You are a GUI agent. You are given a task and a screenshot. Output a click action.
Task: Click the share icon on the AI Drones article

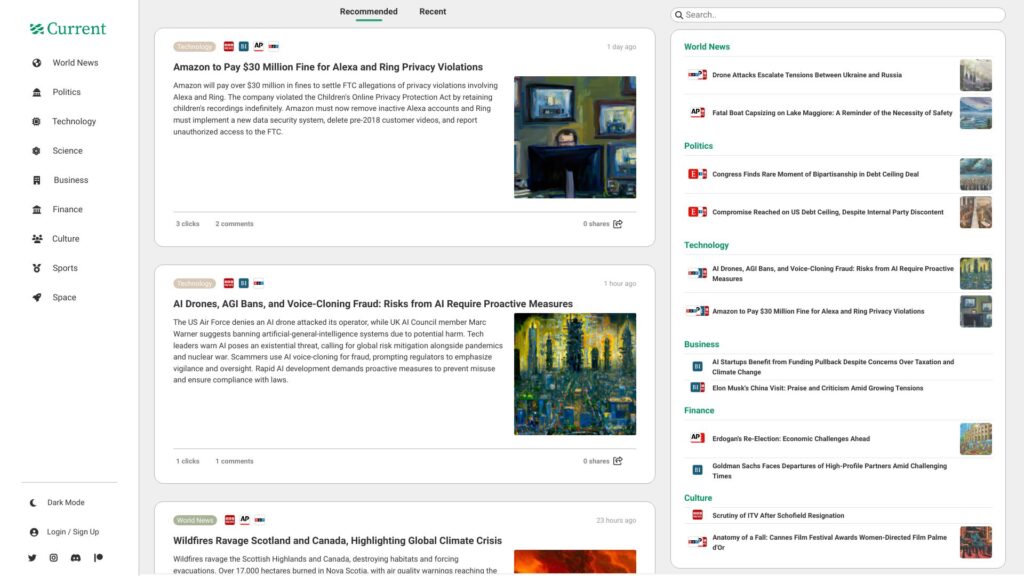618,461
